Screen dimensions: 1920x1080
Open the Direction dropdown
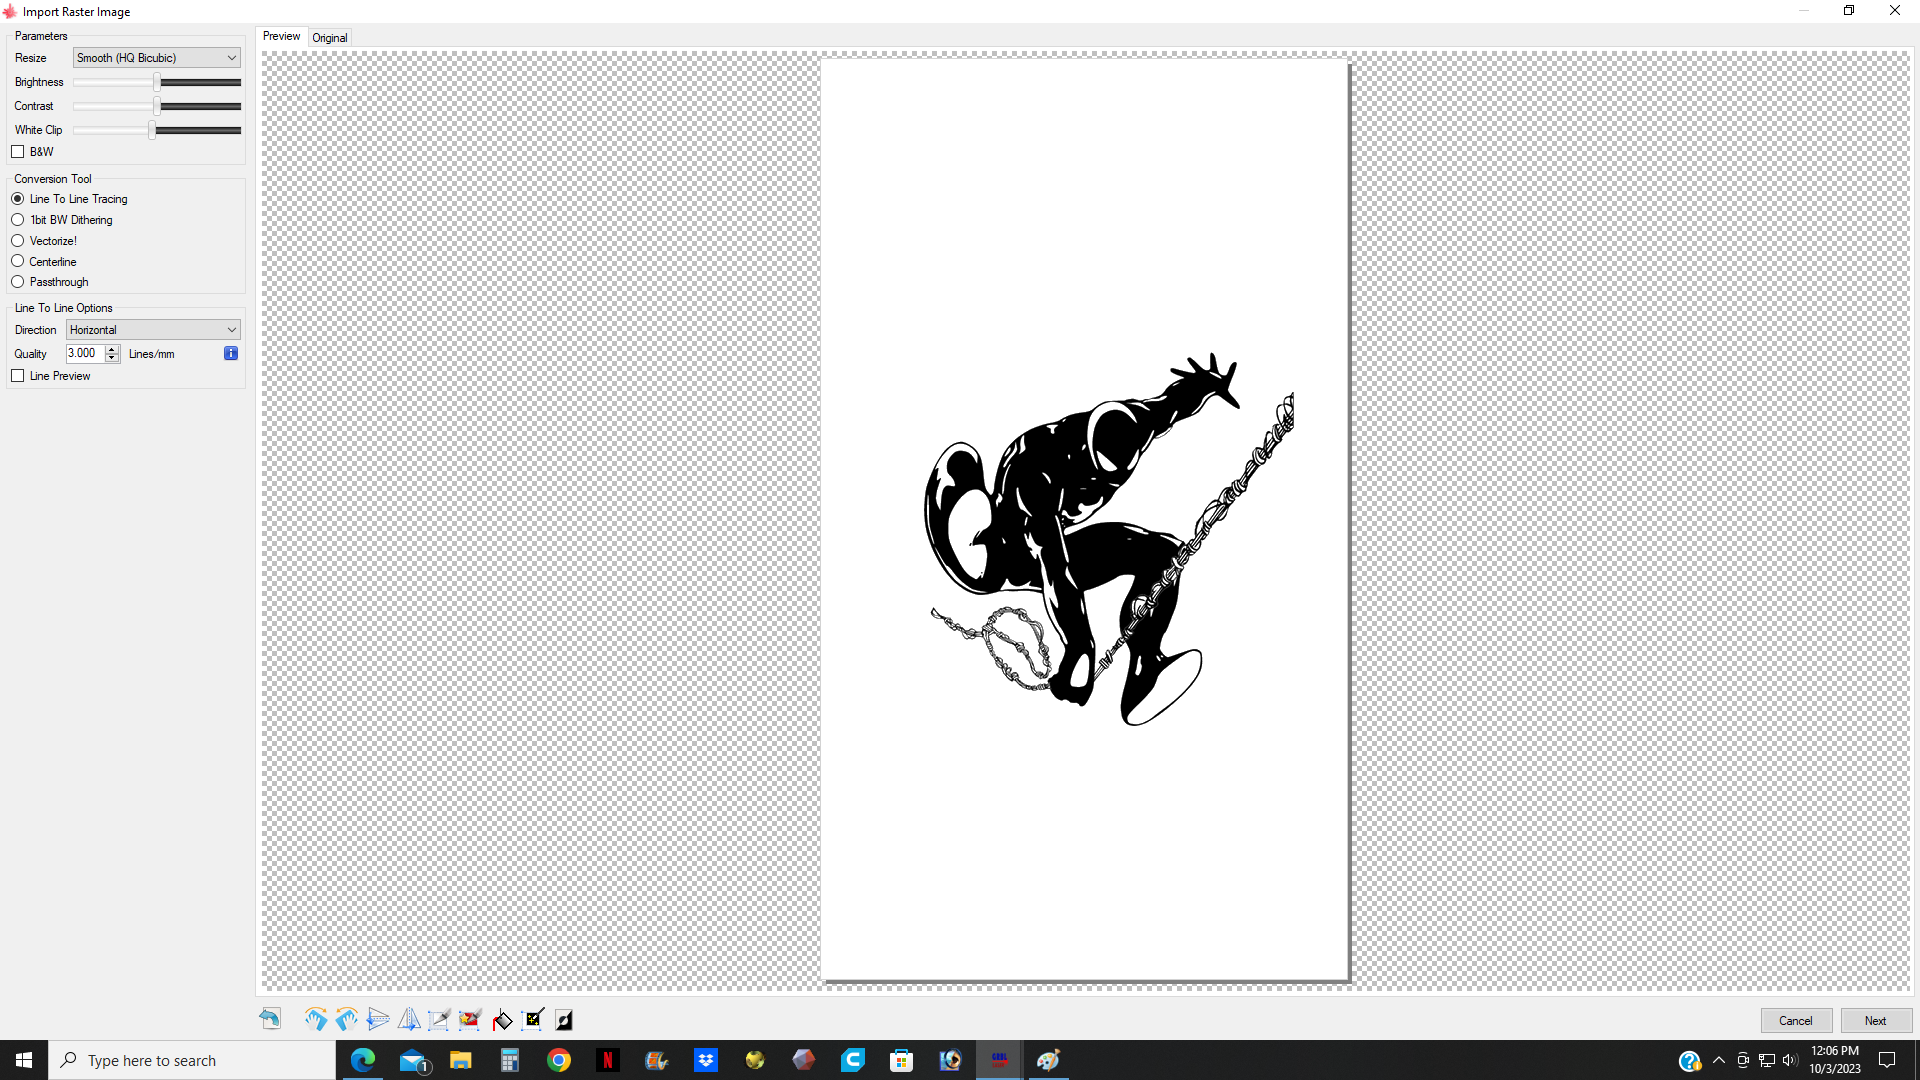click(152, 329)
